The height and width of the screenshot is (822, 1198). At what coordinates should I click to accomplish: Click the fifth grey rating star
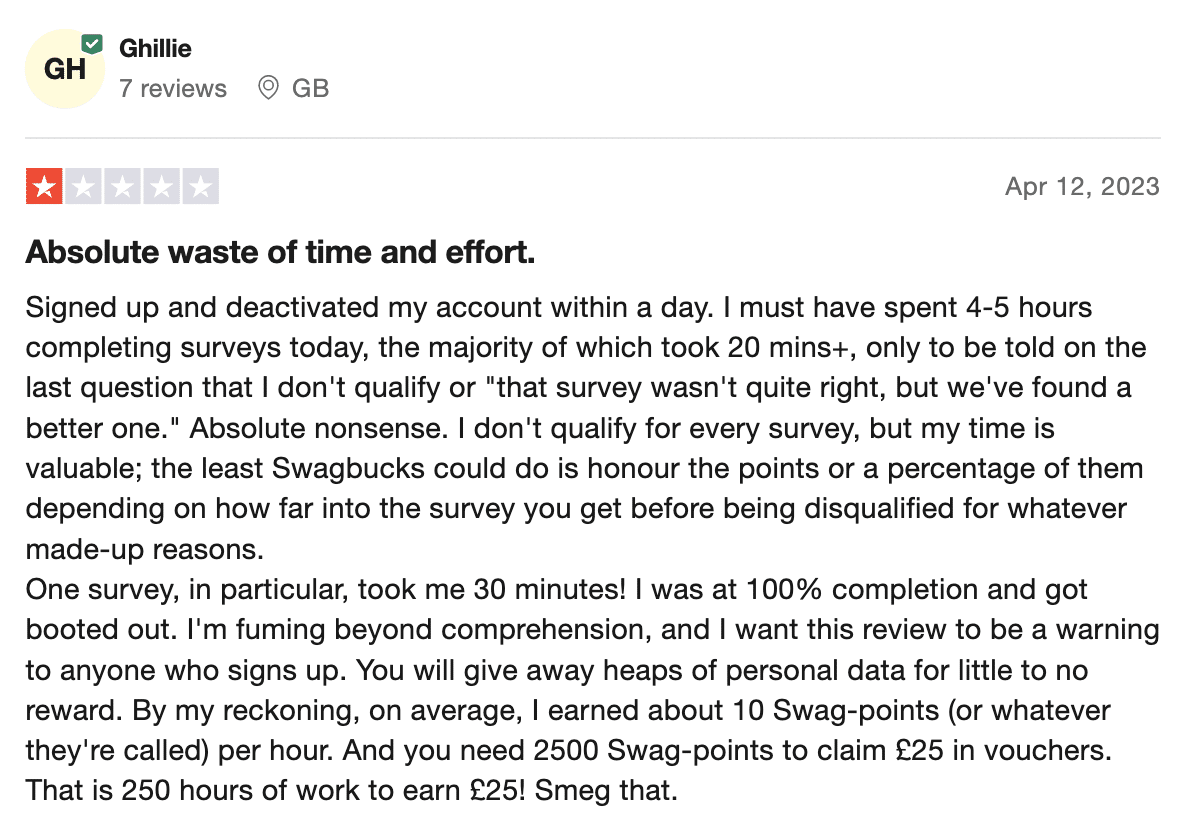point(200,186)
